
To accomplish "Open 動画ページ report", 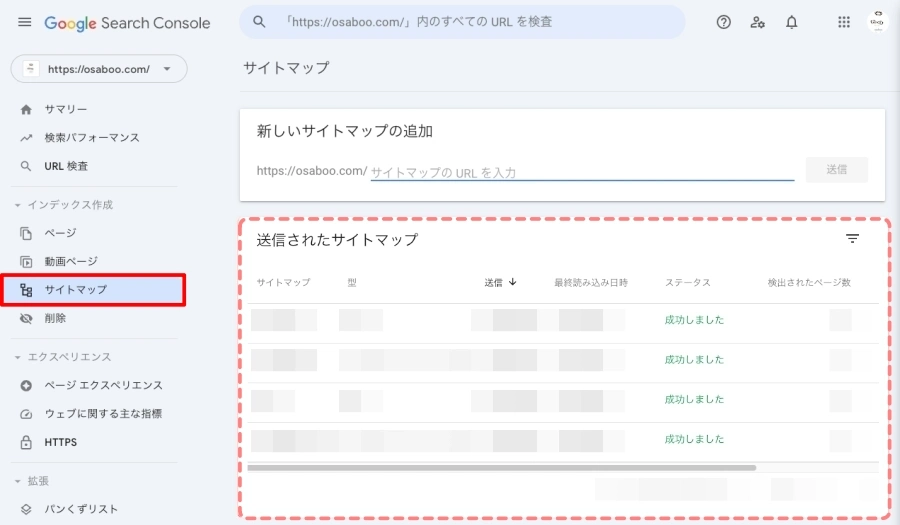I will tap(71, 262).
